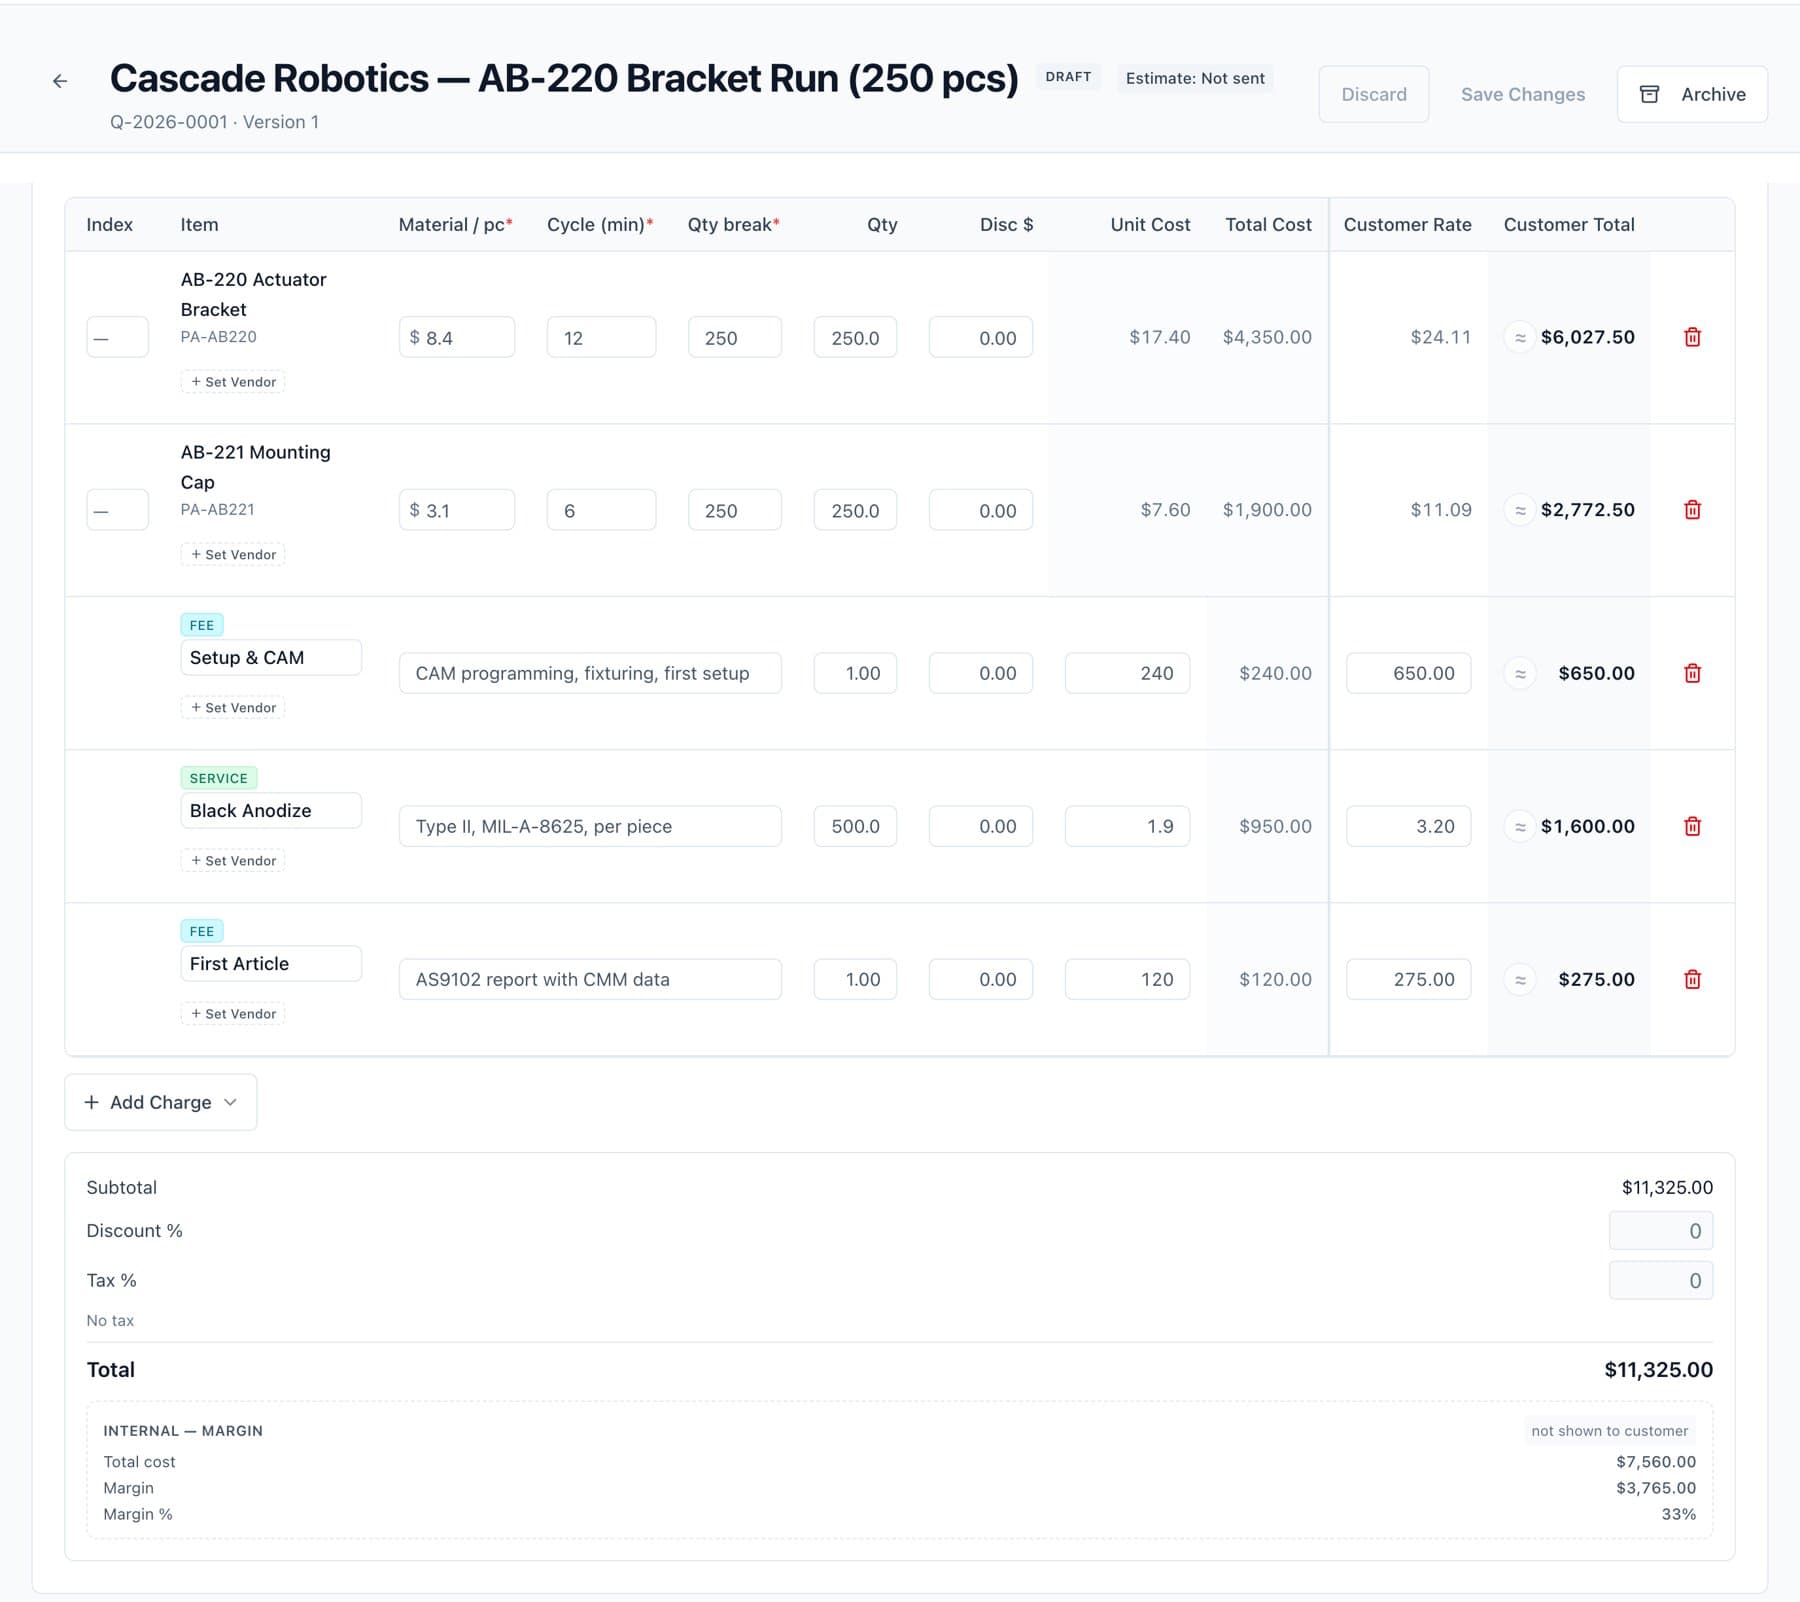Screen dimensions: 1800x1602
Task: Click the Tax % field
Action: tap(1661, 1281)
